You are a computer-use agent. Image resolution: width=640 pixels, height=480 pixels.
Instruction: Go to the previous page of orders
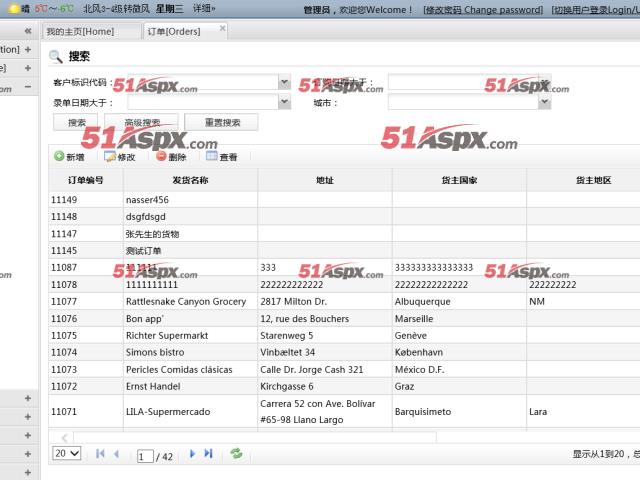pos(116,454)
